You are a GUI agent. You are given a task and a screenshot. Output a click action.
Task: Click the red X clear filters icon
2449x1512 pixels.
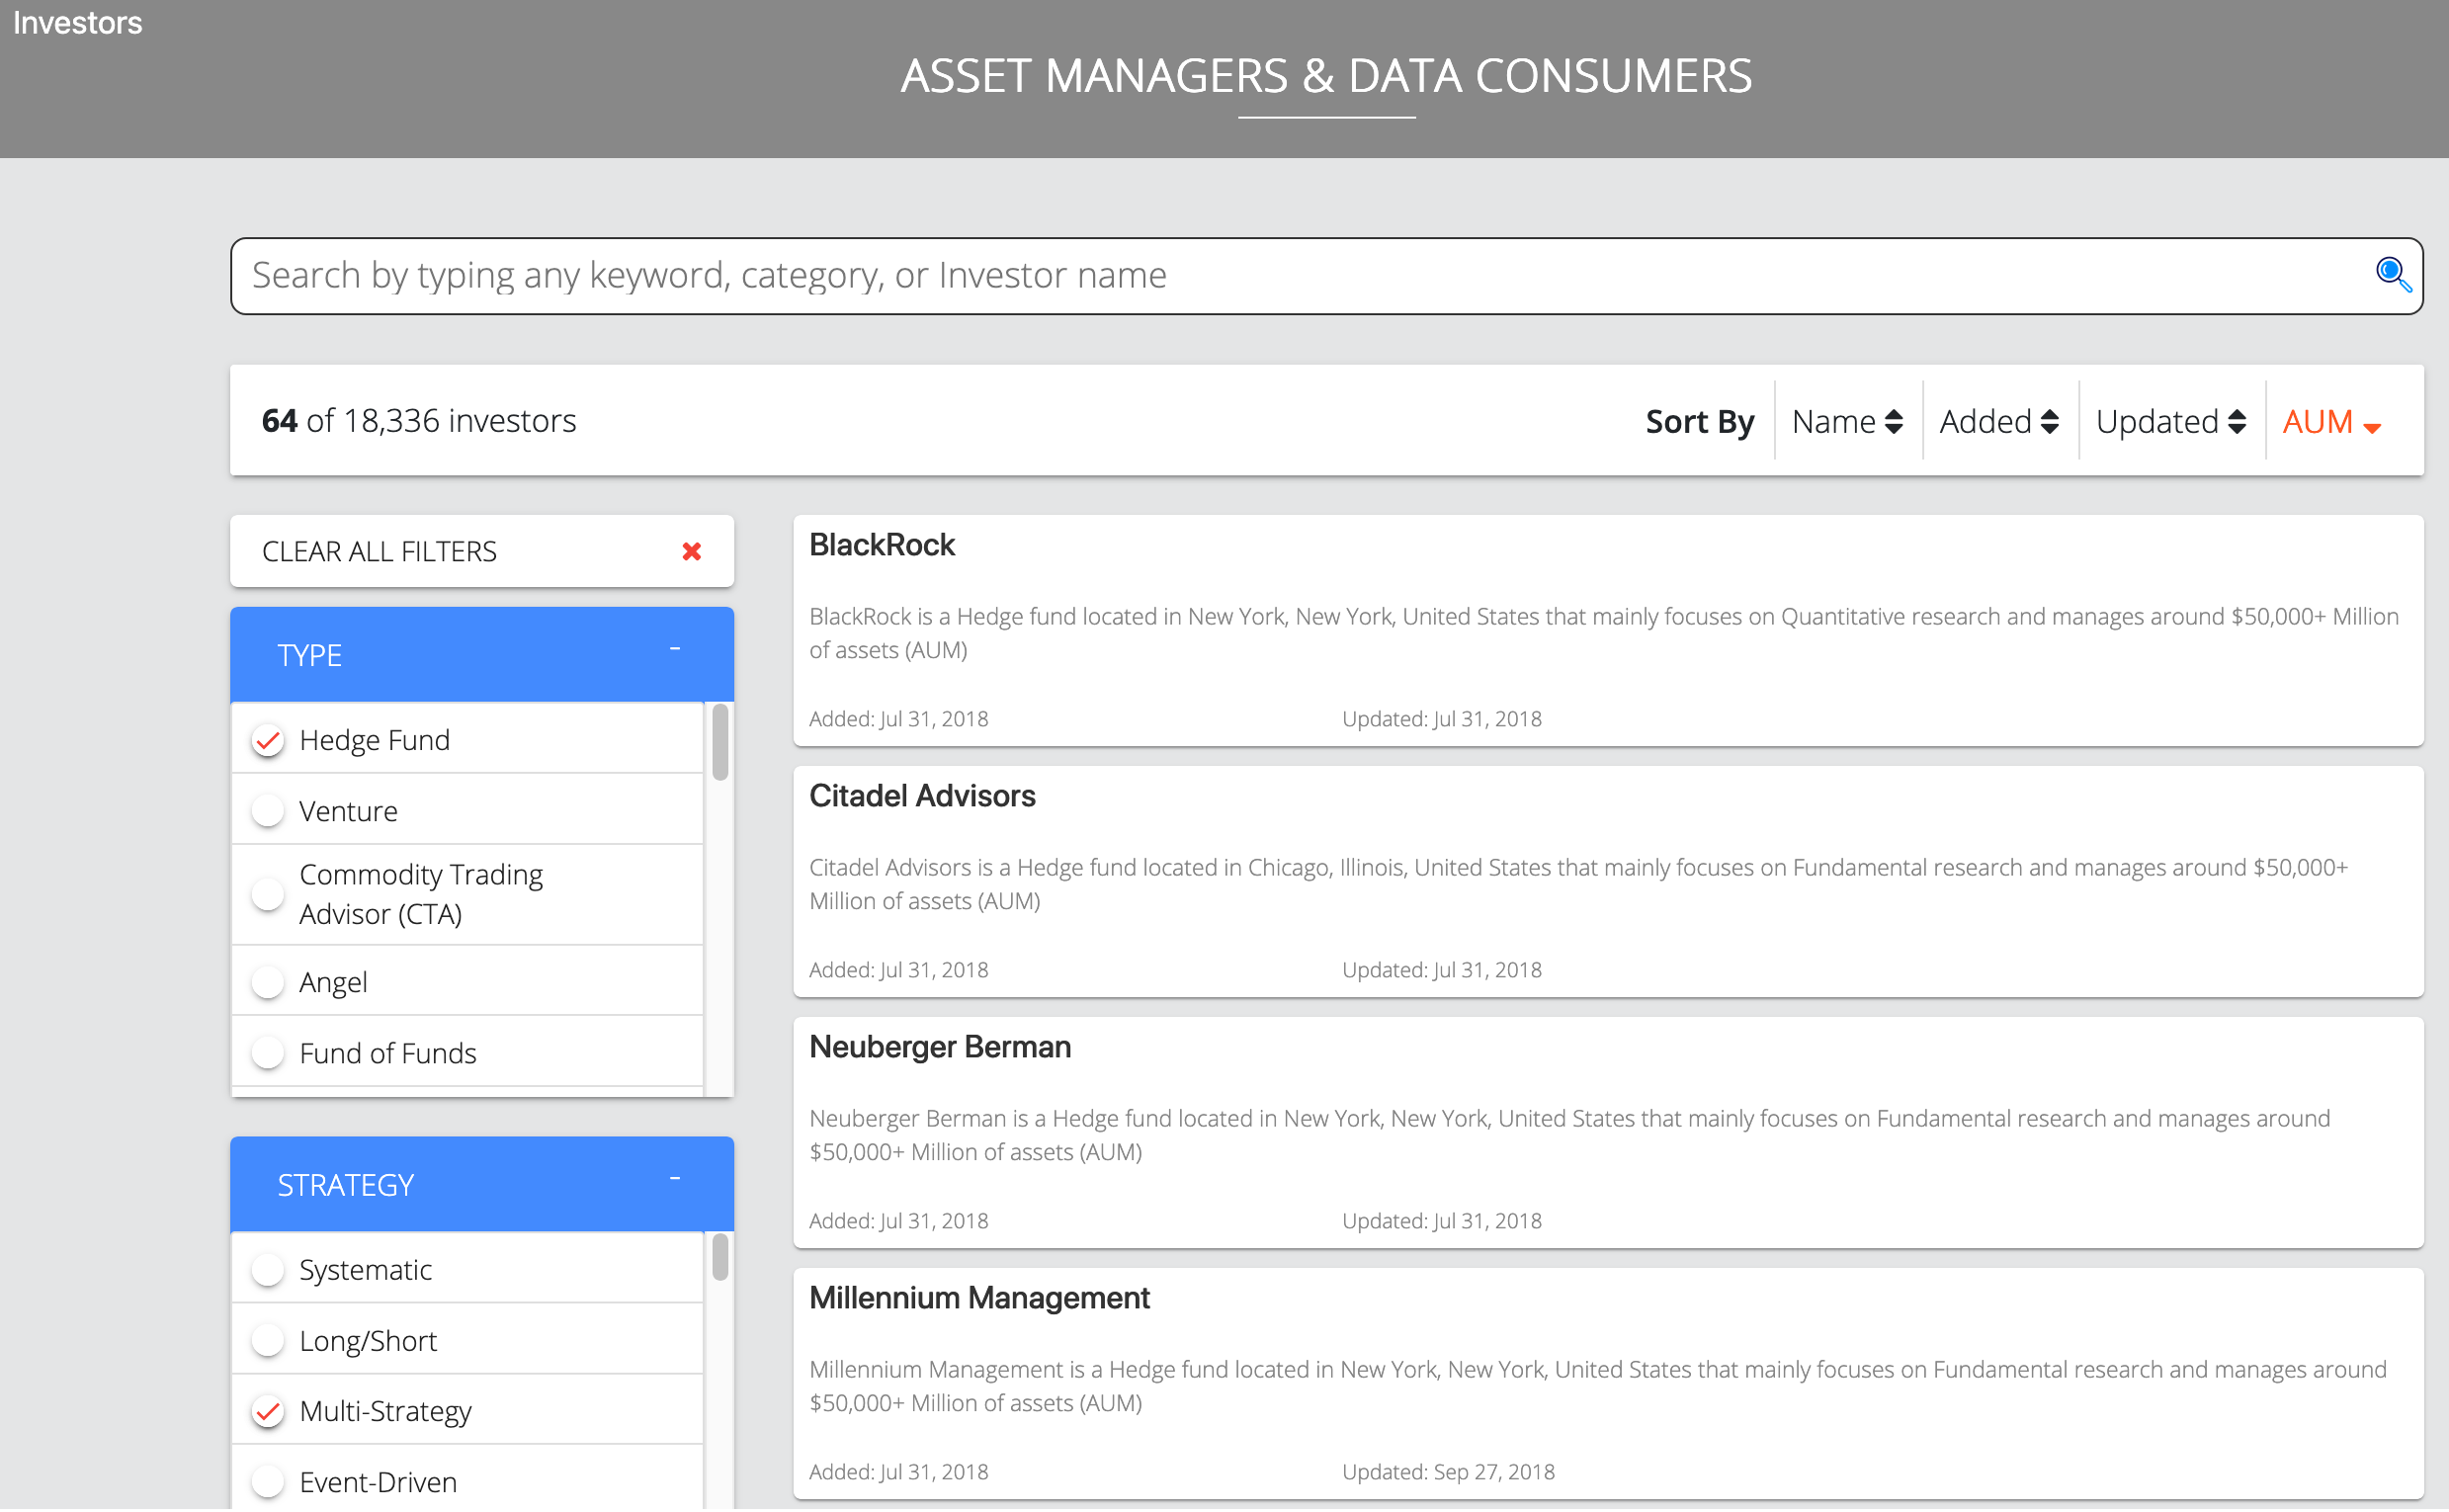tap(691, 551)
